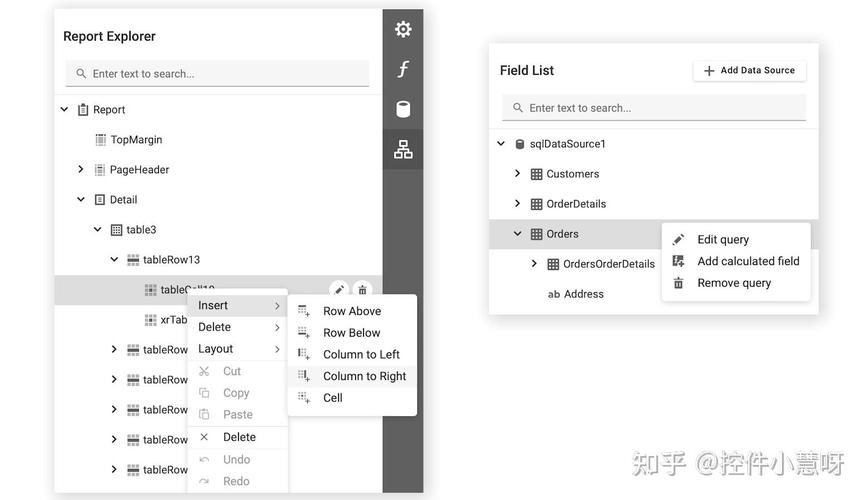This screenshot has height=500, width=867.
Task: Collapse the table3 node
Action: pos(97,229)
